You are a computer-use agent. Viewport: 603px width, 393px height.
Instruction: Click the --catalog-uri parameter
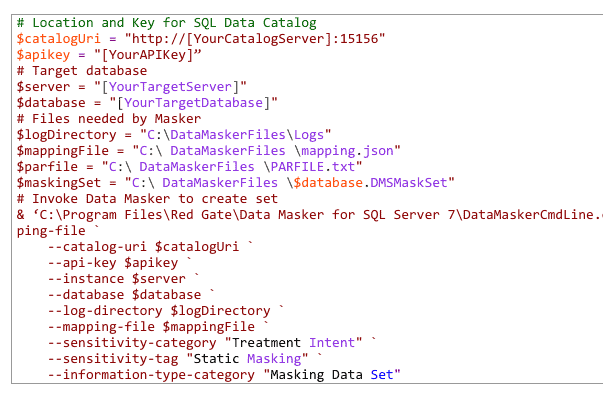[97, 247]
